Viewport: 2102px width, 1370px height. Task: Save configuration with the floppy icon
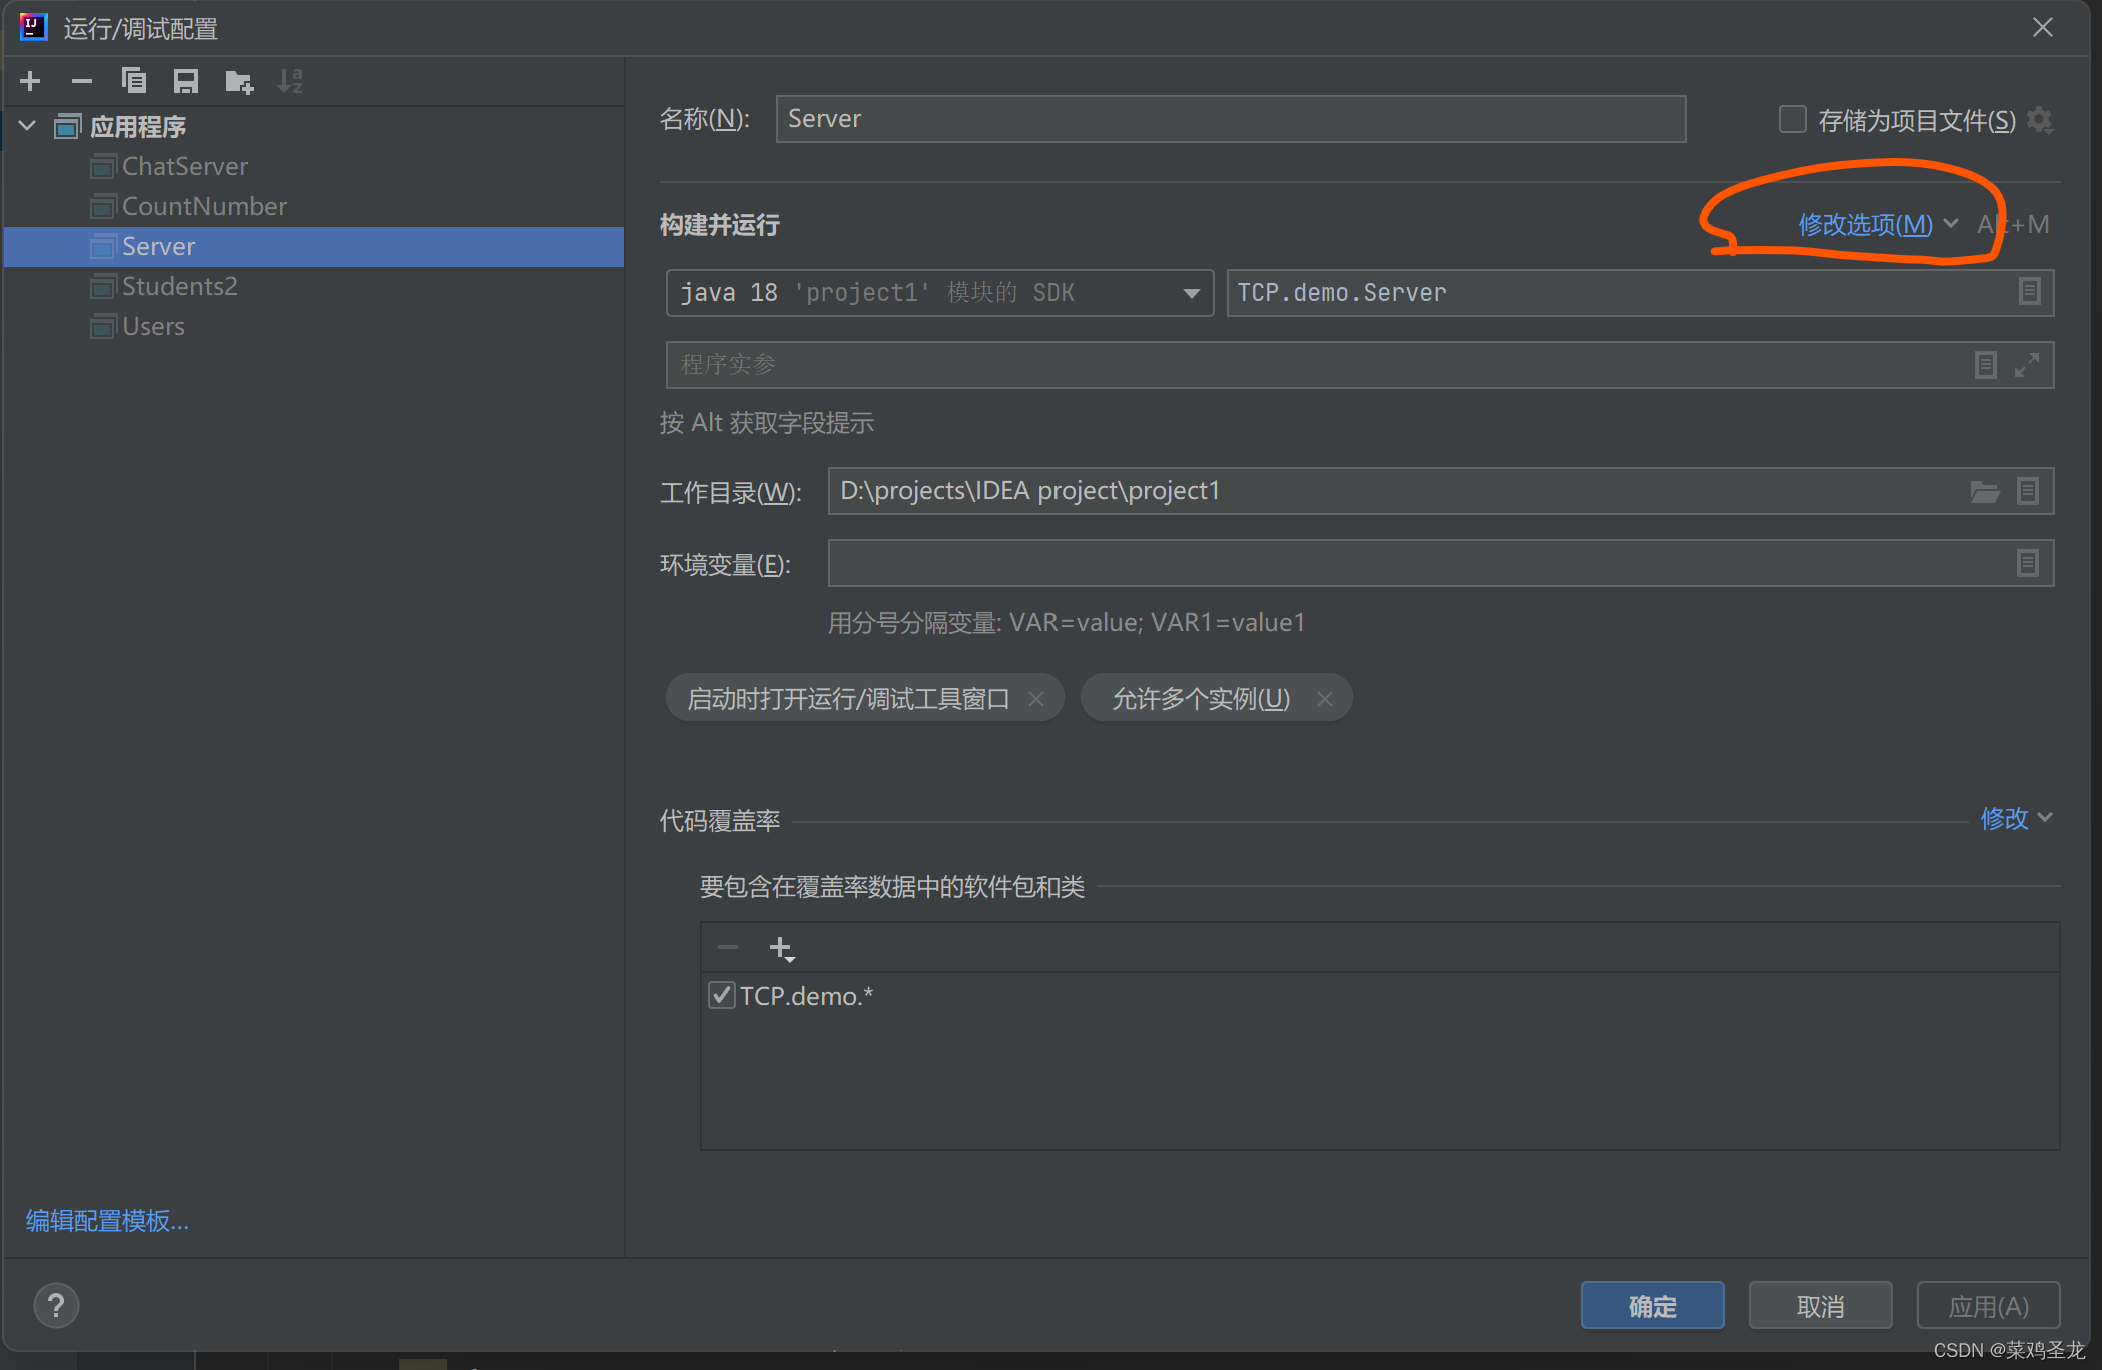click(186, 81)
